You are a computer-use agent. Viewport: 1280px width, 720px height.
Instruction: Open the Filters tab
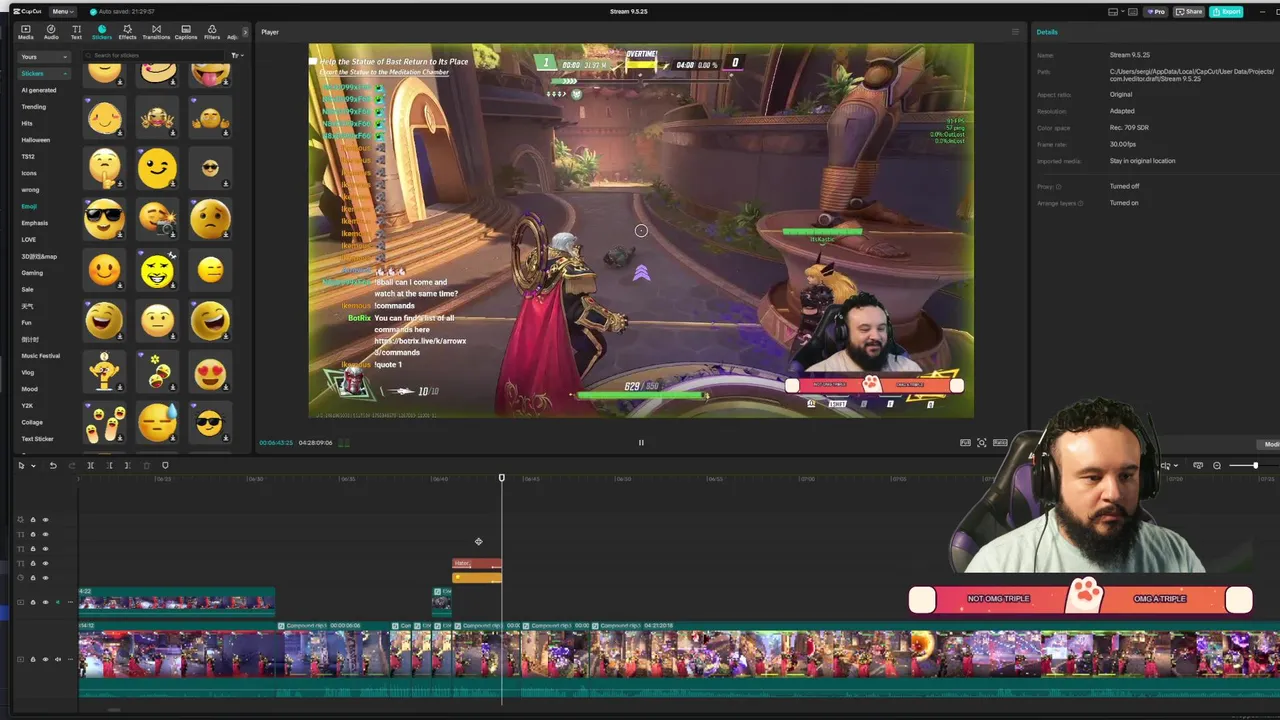(212, 31)
